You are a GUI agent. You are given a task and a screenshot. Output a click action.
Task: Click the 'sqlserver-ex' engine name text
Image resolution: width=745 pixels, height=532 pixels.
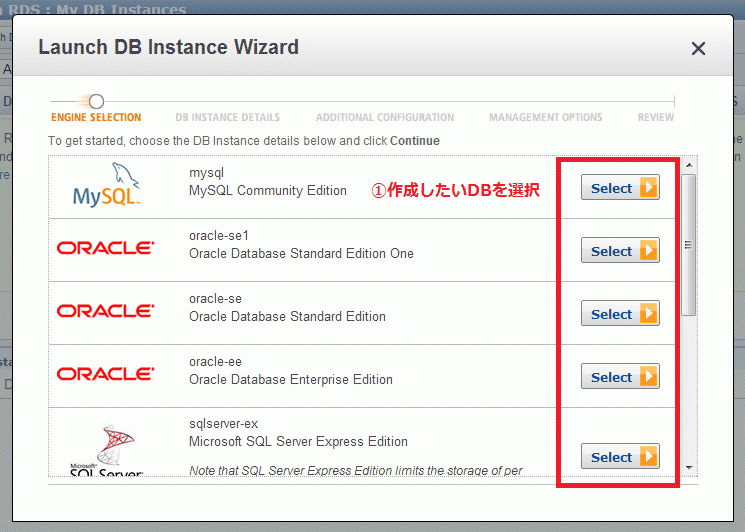(x=224, y=424)
